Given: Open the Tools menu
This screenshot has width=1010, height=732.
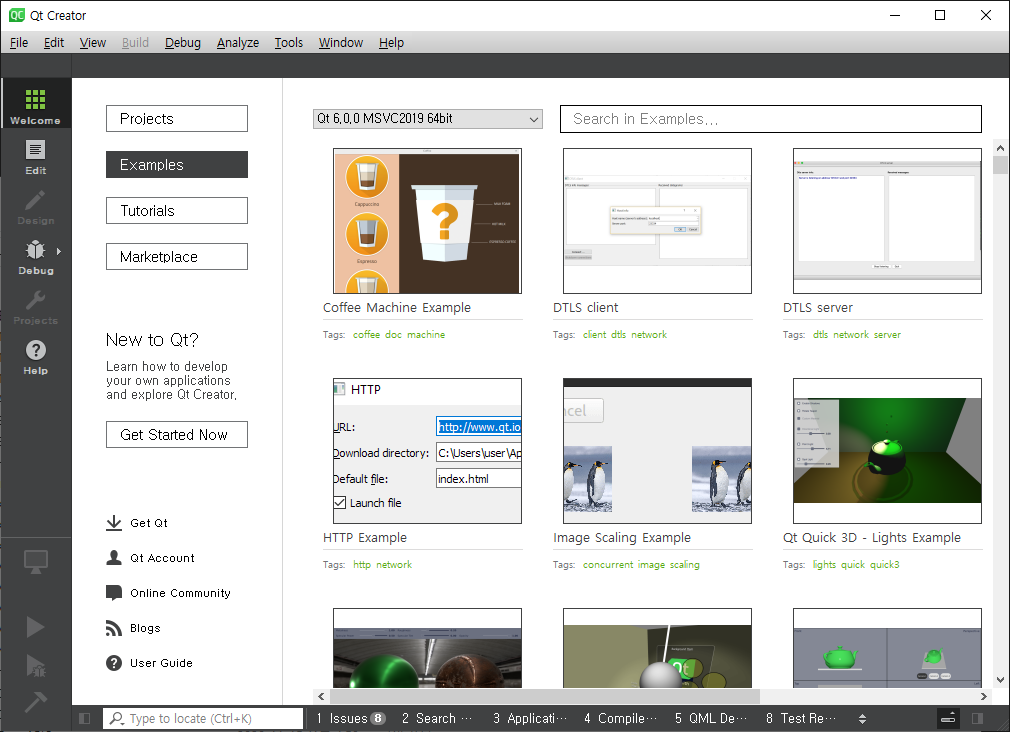Looking at the screenshot, I should [x=289, y=43].
